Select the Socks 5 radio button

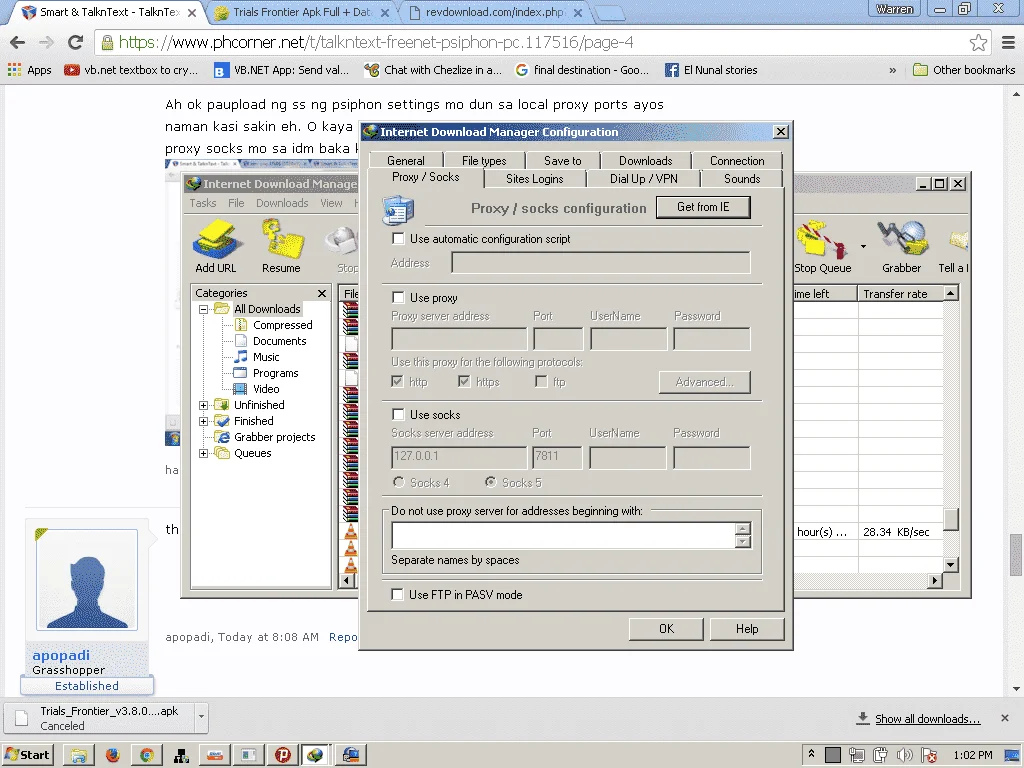(x=490, y=482)
